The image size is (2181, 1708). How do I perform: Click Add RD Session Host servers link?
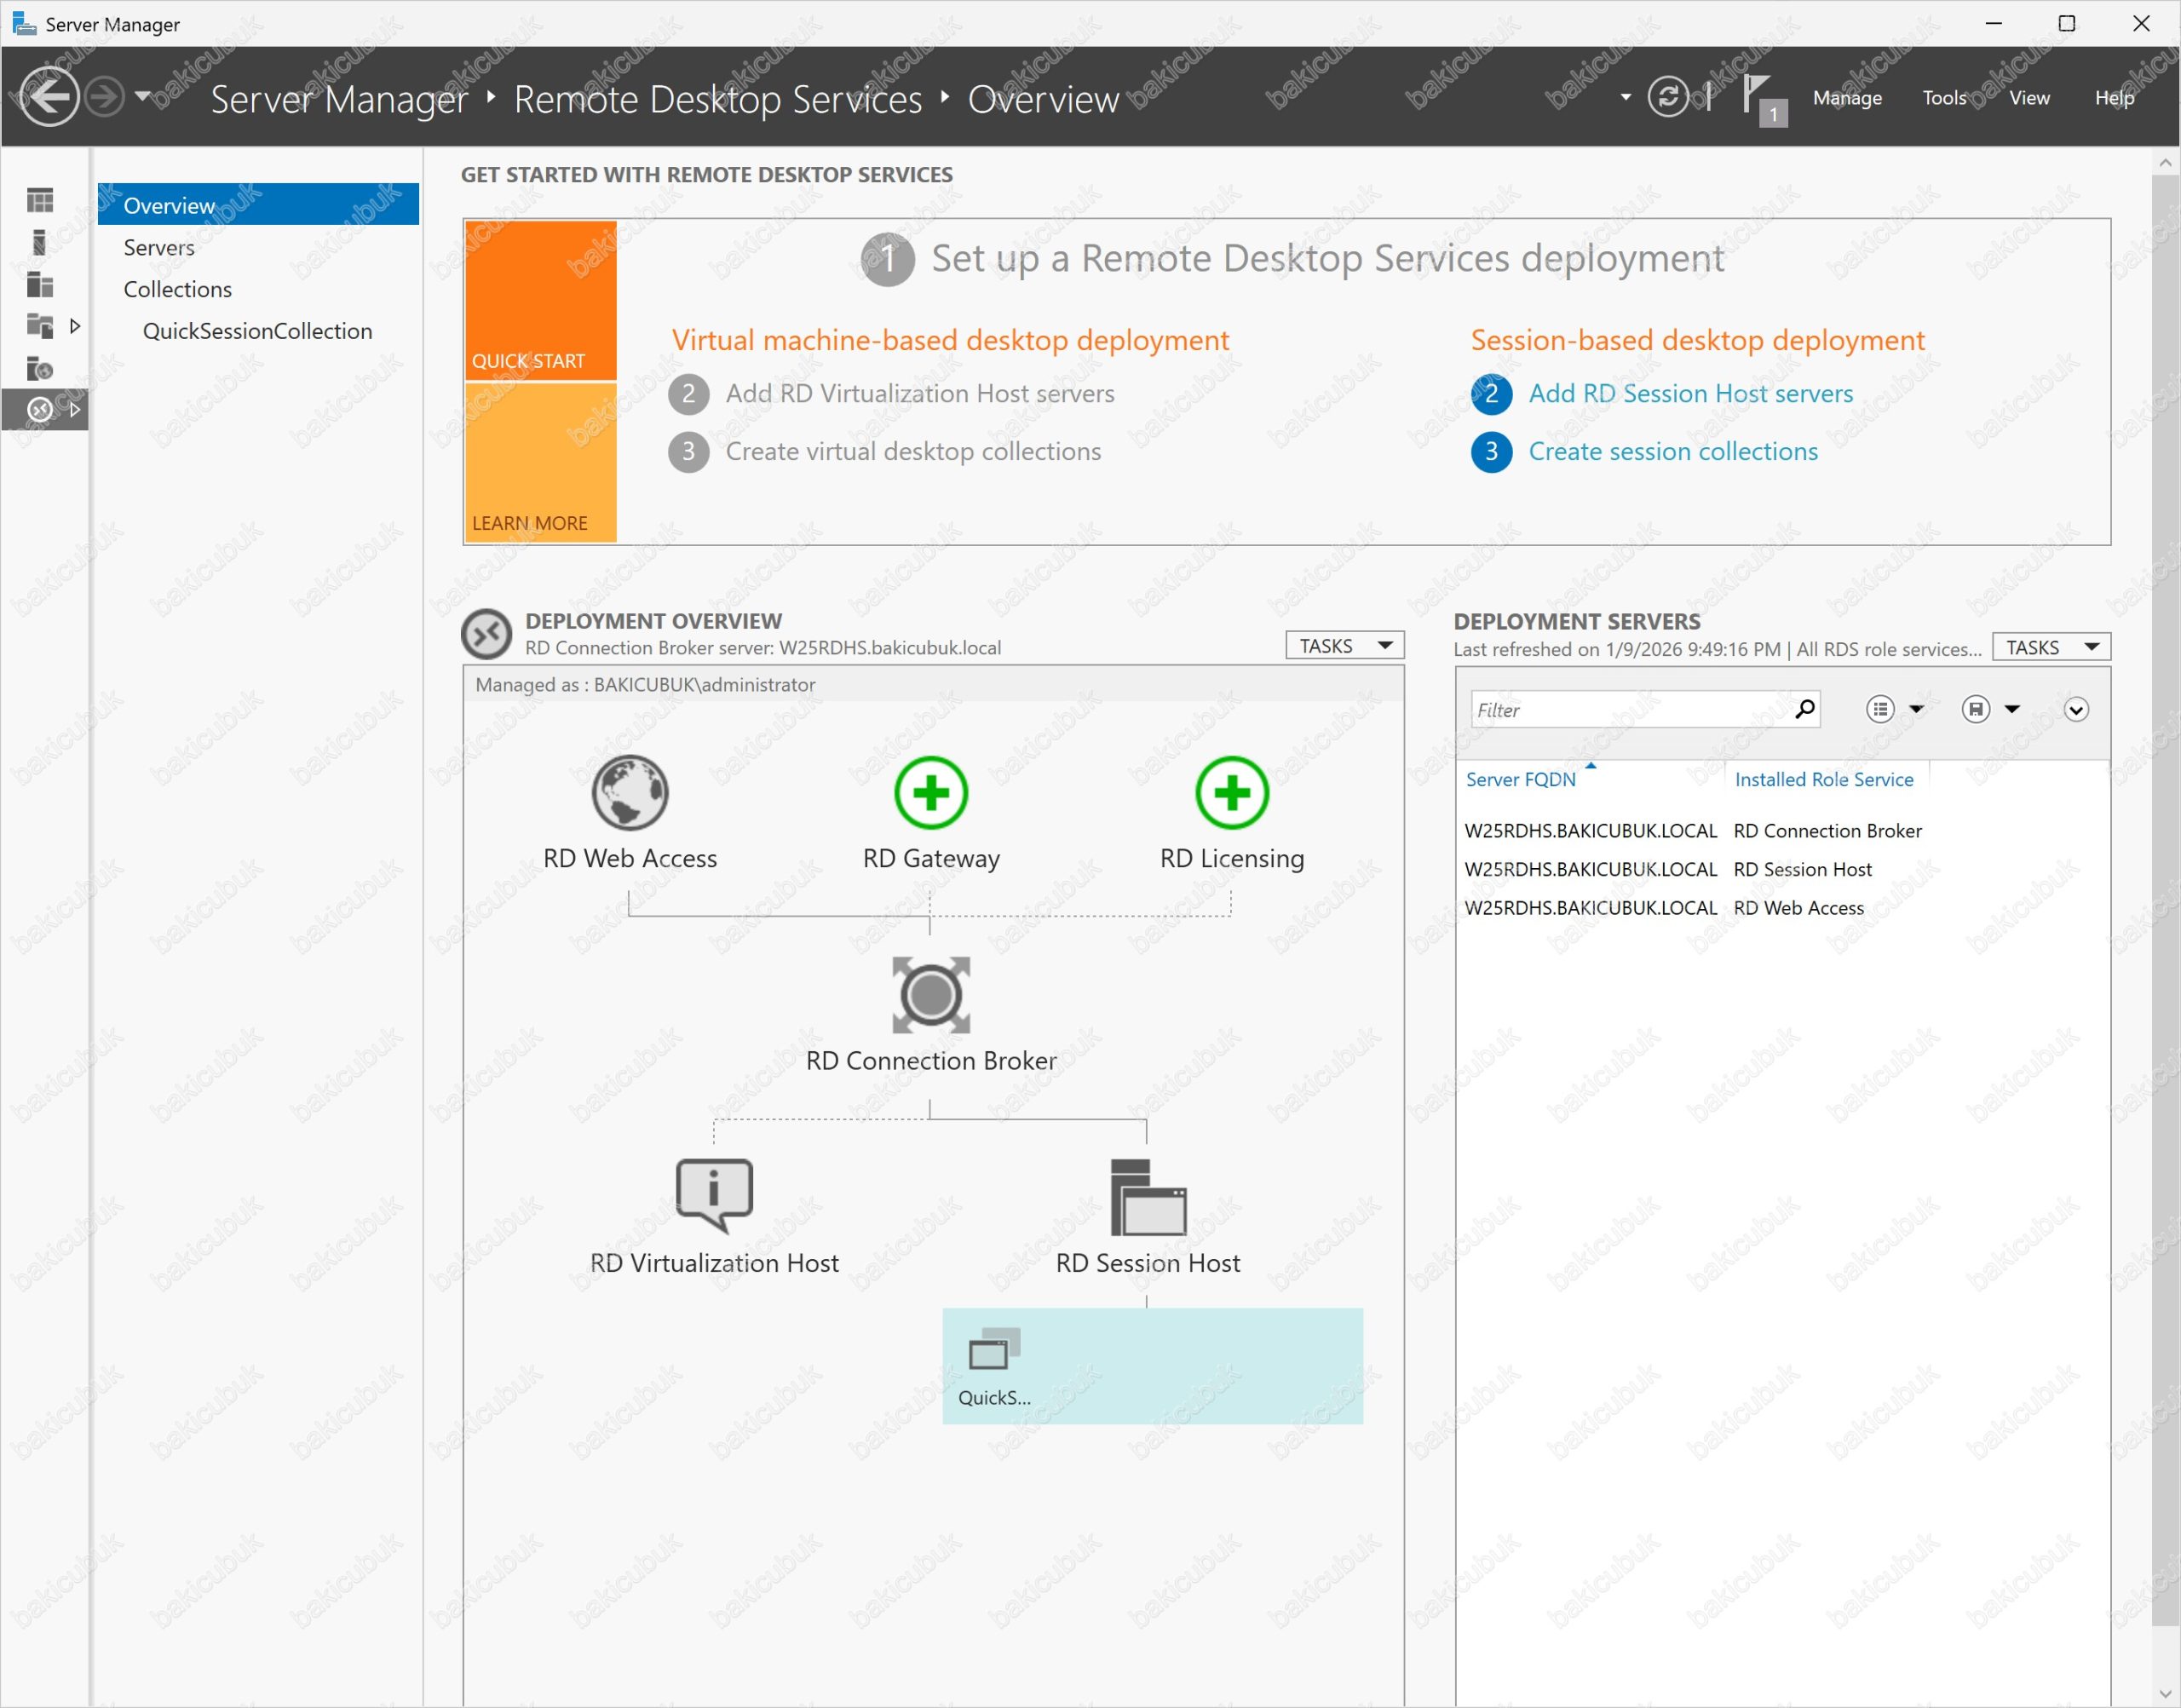click(x=1690, y=394)
